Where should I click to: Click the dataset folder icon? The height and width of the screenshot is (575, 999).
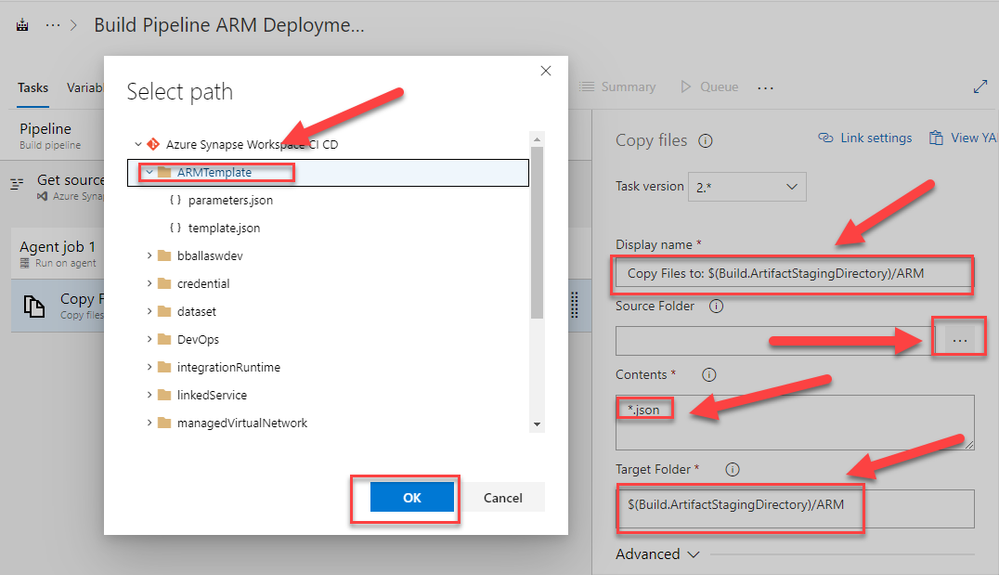click(164, 311)
